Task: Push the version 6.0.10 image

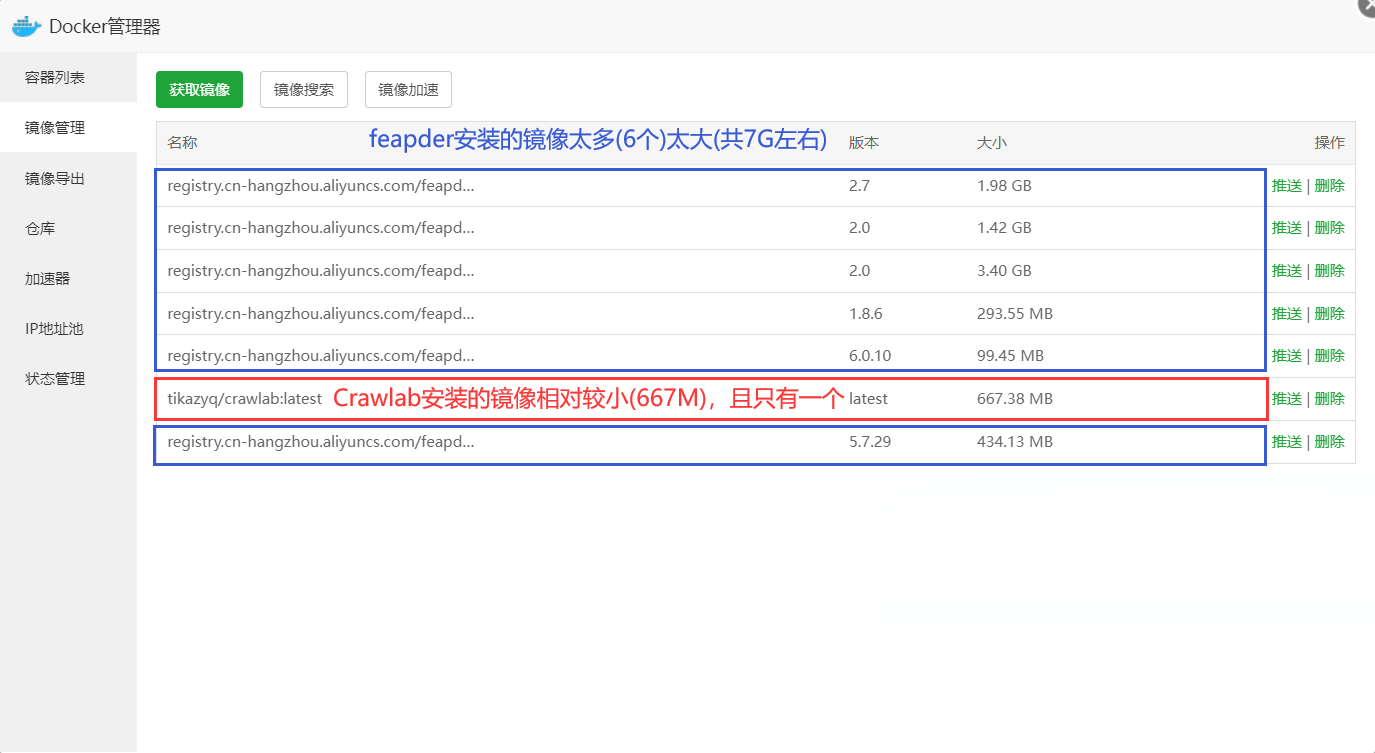Action: click(x=1286, y=356)
